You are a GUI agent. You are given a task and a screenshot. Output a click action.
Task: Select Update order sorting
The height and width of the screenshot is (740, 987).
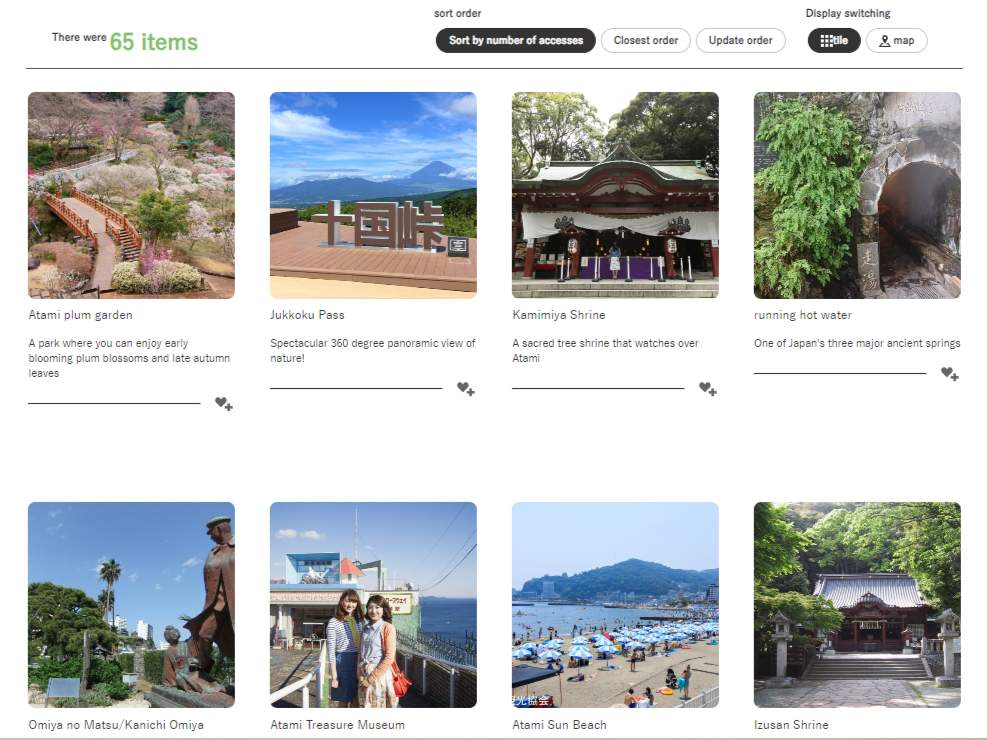(x=740, y=41)
